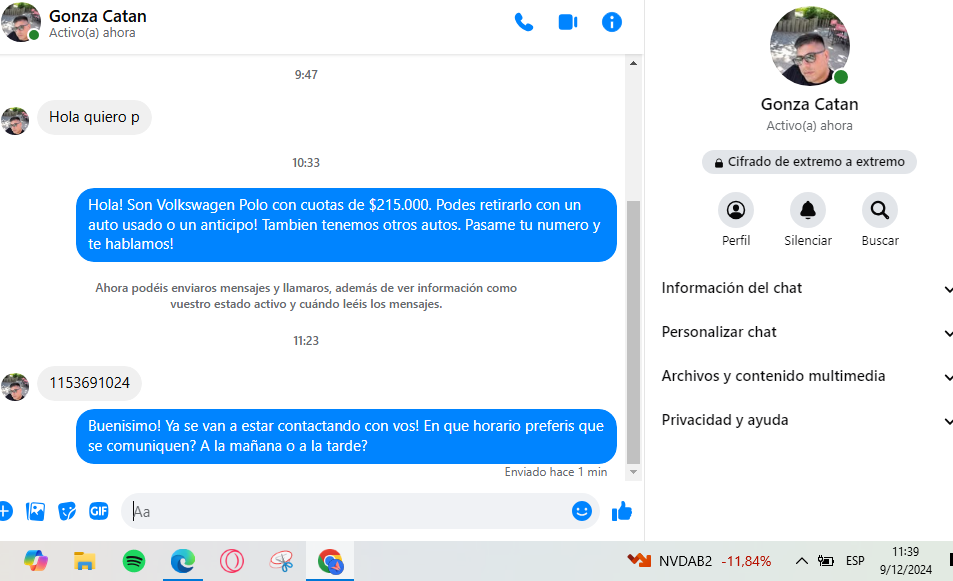The height and width of the screenshot is (581, 953).
Task: Click sender avatar beside 'Hola quiero p'
Action: pyautogui.click(x=15, y=121)
